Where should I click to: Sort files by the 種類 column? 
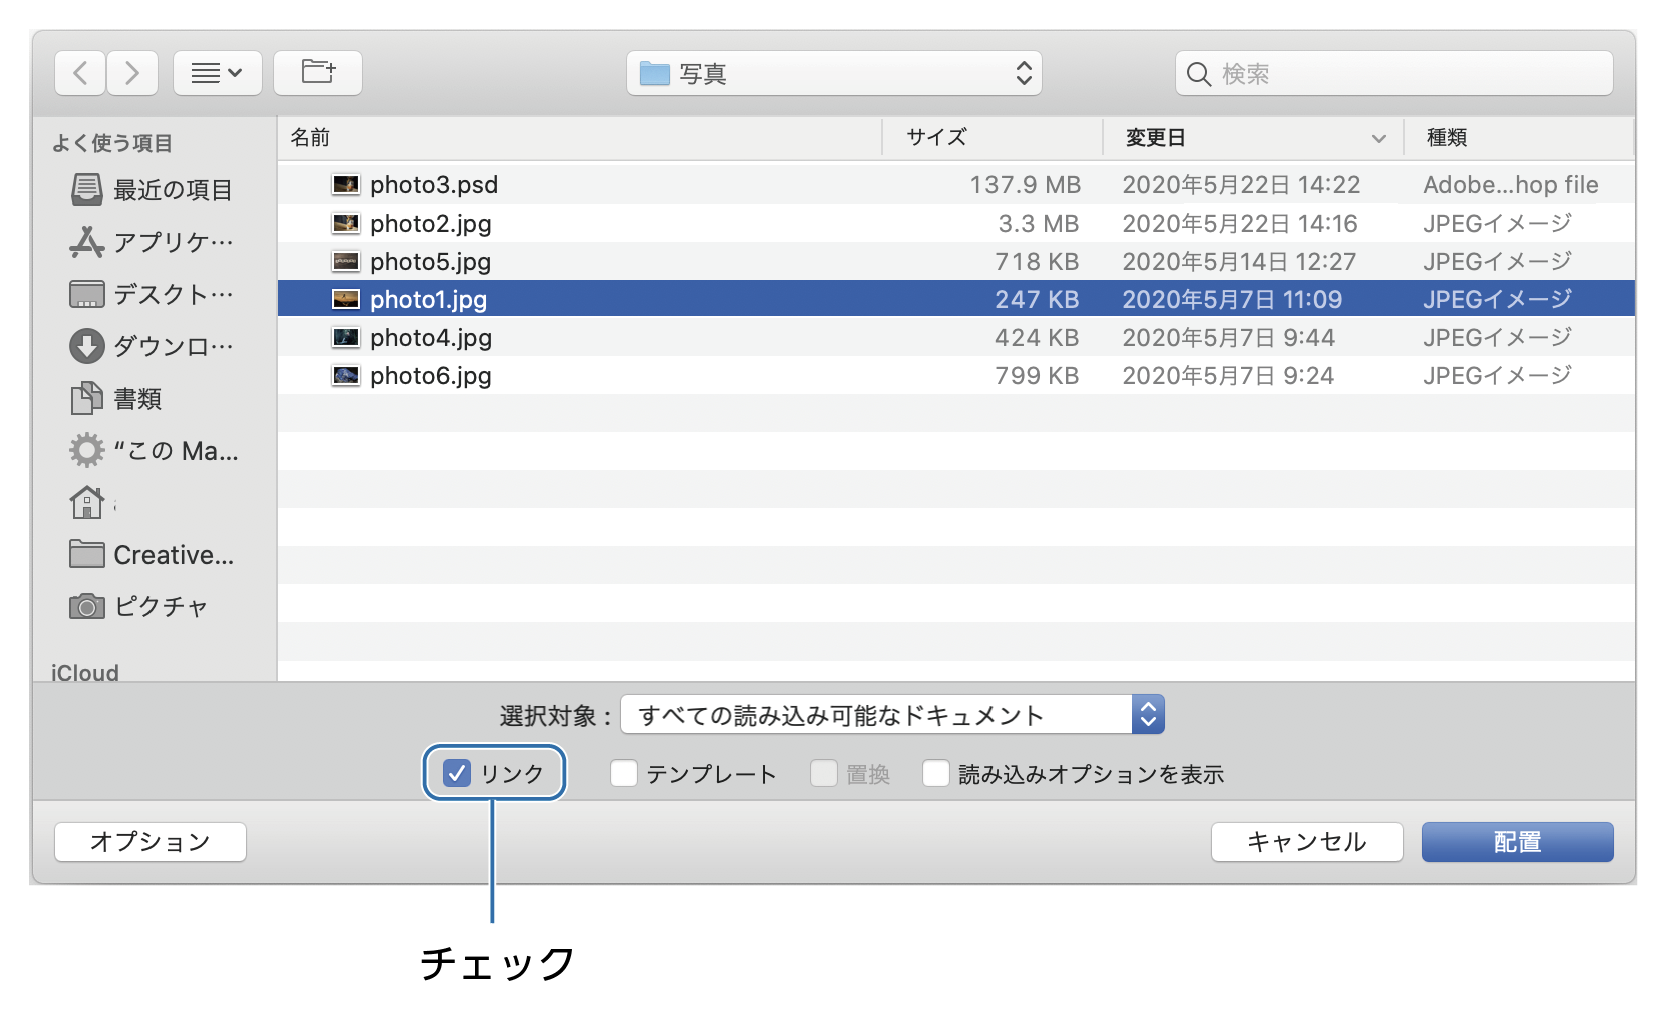tap(1520, 137)
